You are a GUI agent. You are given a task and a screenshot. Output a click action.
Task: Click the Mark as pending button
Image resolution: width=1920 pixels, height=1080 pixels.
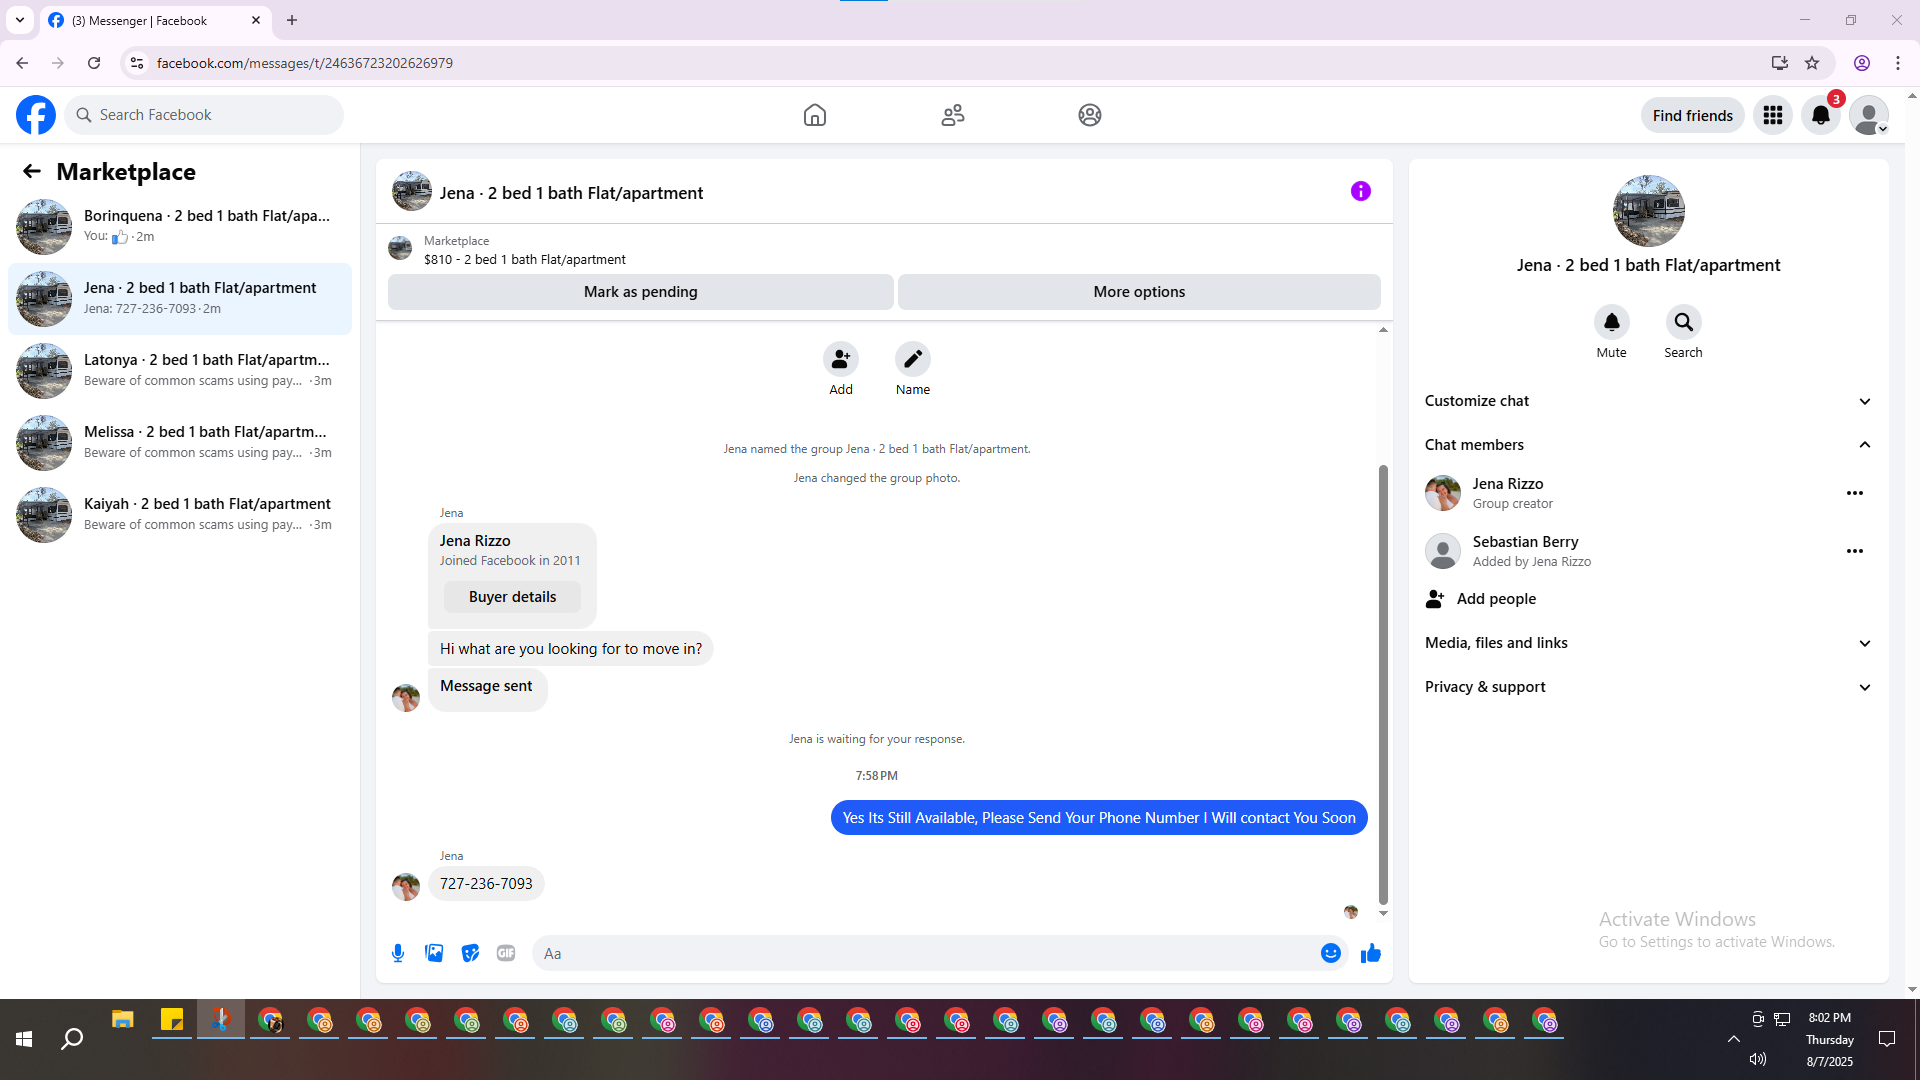pyautogui.click(x=641, y=292)
